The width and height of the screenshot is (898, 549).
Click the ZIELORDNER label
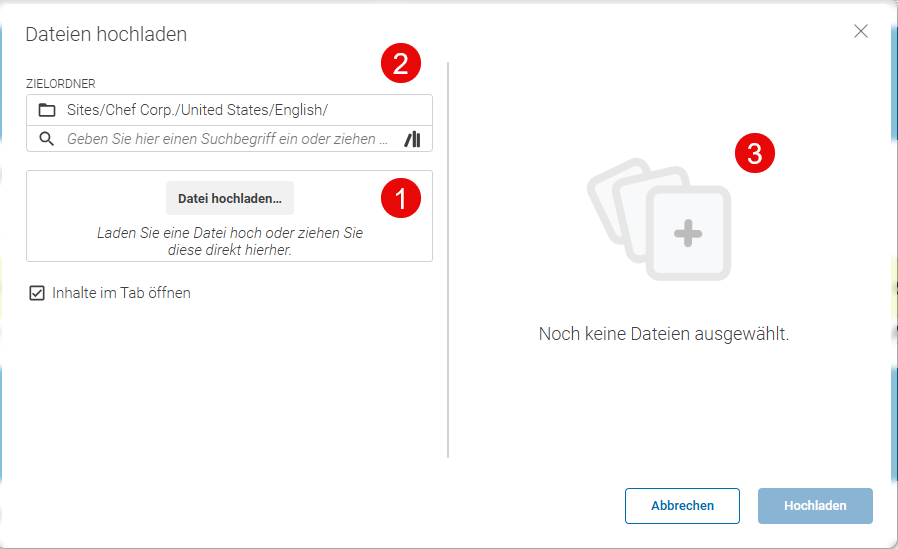(x=61, y=84)
